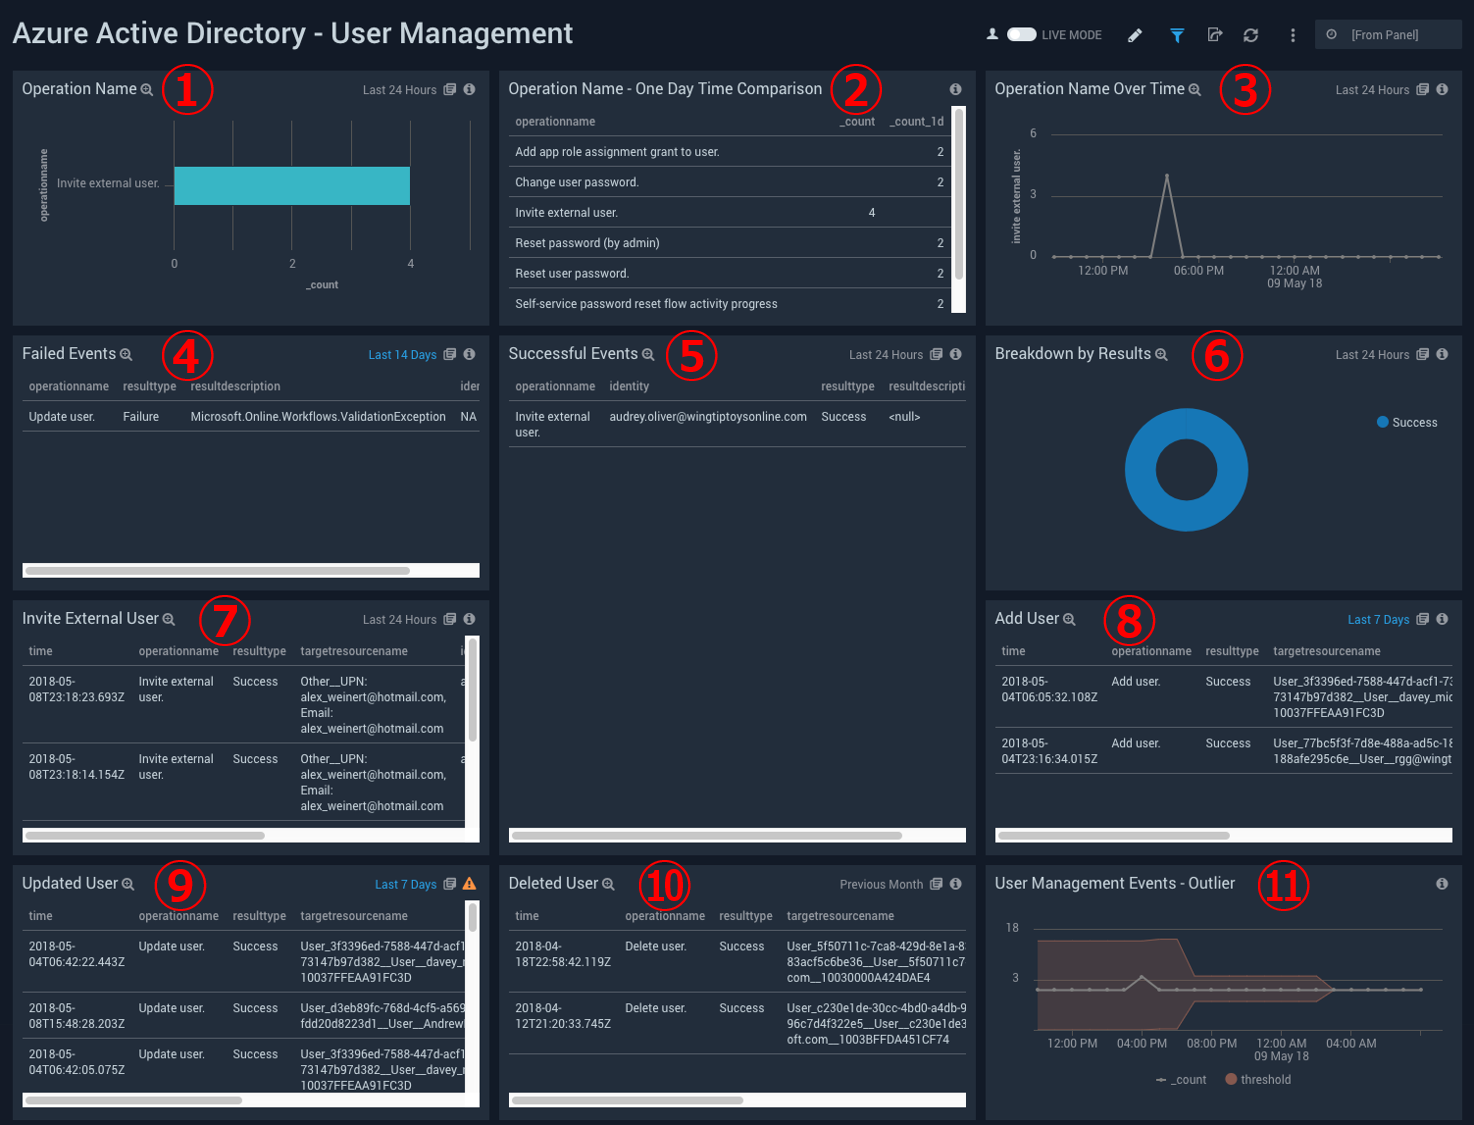Click targetresourcename header in Add User table
The image size is (1474, 1125).
click(1326, 652)
